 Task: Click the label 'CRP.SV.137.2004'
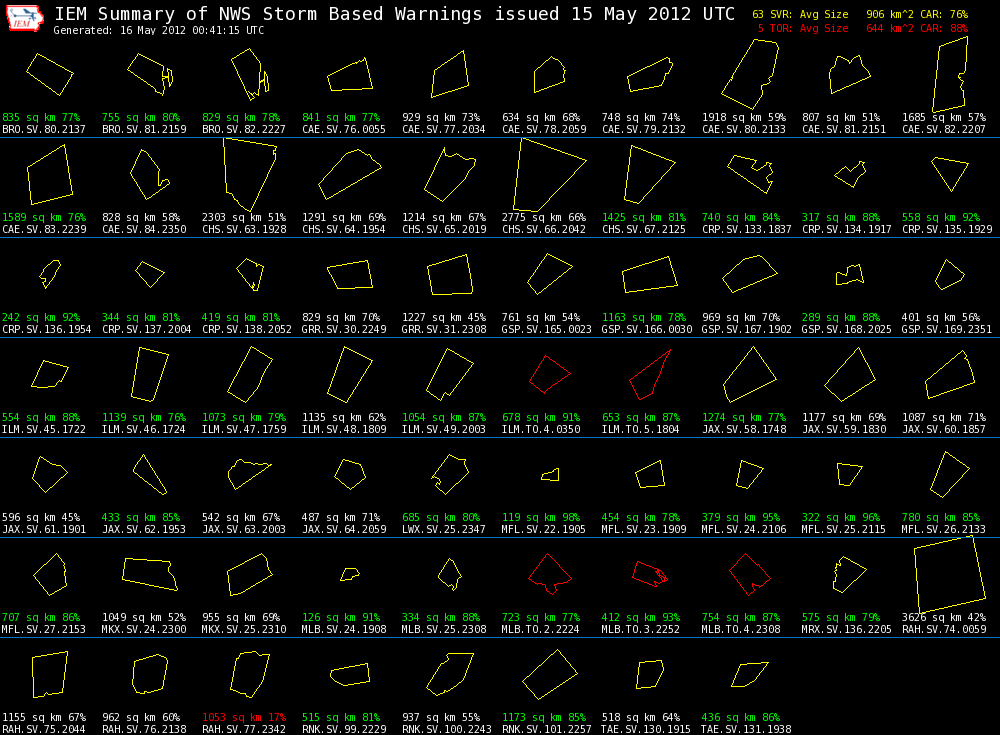[147, 330]
